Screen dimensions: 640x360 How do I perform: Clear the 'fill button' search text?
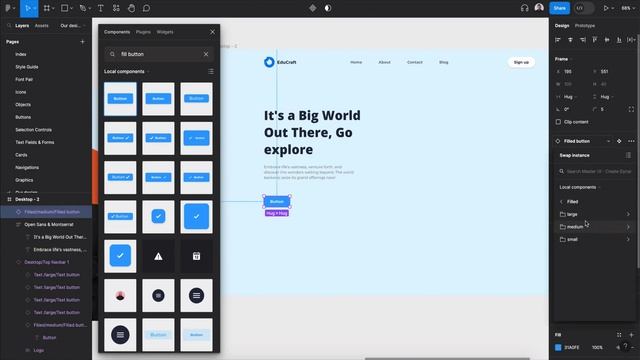point(206,54)
